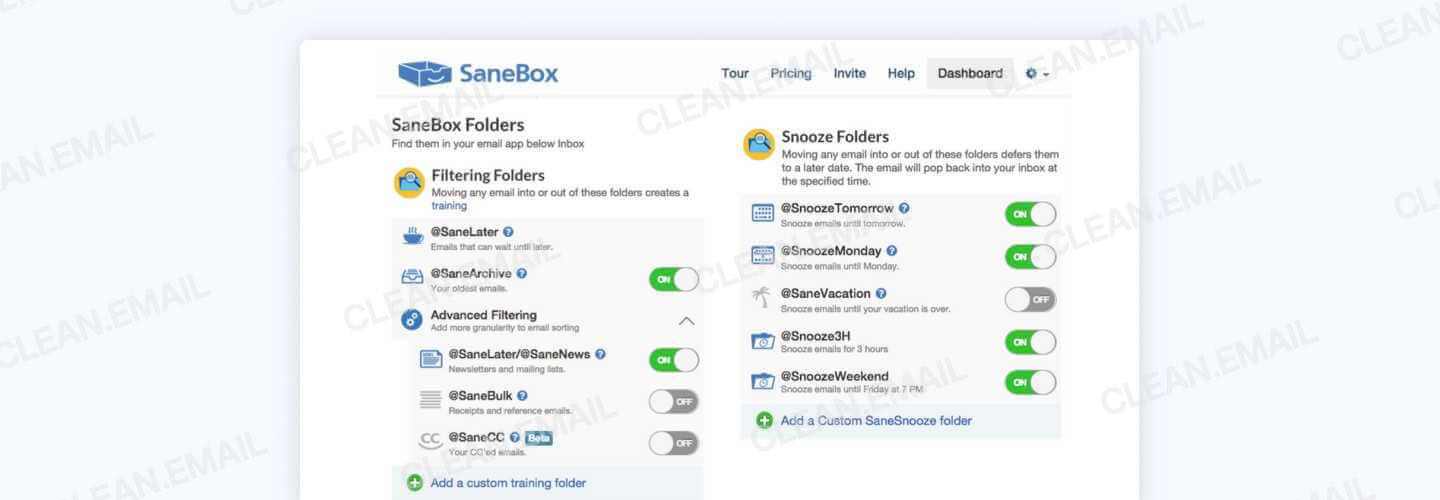Turn off the @SnoozeTomorrow toggle

click(1031, 214)
